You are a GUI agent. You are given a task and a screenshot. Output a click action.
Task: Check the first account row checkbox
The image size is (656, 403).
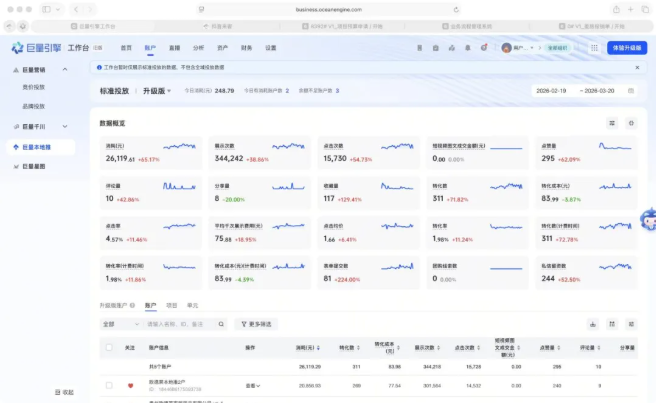pyautogui.click(x=109, y=385)
